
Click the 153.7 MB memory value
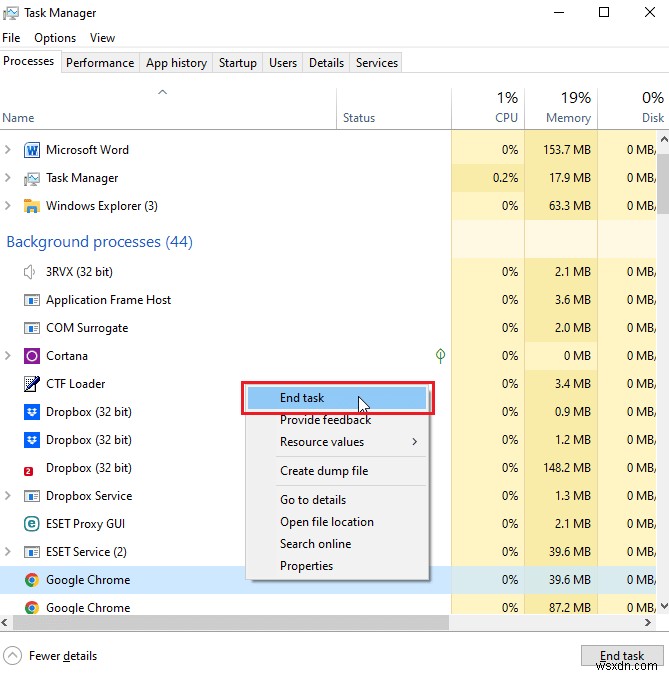pos(567,150)
